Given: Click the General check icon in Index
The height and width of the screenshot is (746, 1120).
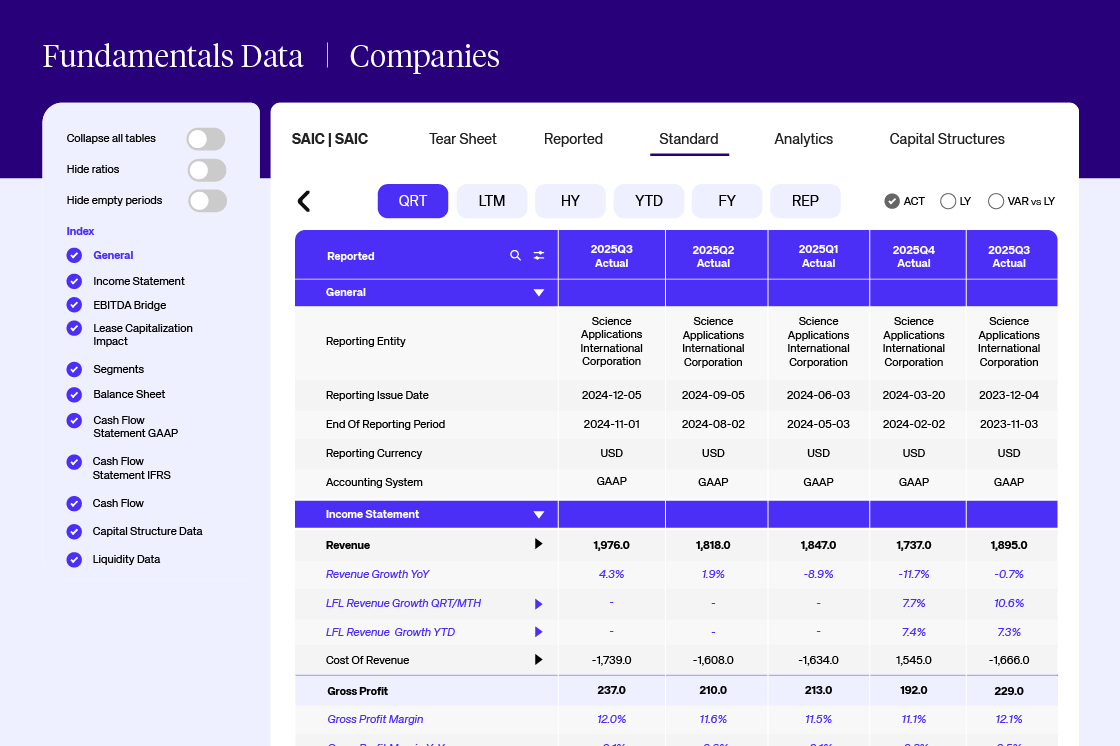Looking at the screenshot, I should [x=74, y=255].
